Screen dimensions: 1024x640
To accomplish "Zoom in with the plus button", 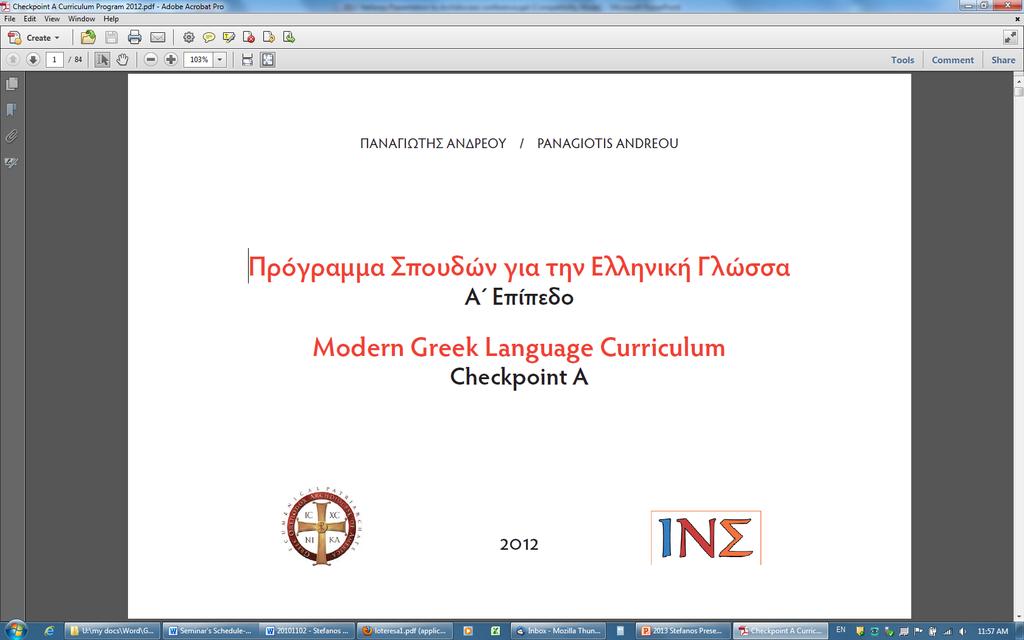I will [x=170, y=59].
